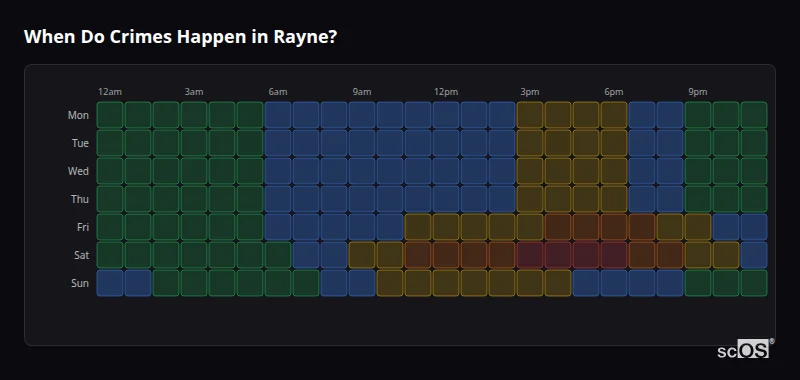Click the 'Thu' row label
The image size is (800, 380).
click(x=80, y=199)
